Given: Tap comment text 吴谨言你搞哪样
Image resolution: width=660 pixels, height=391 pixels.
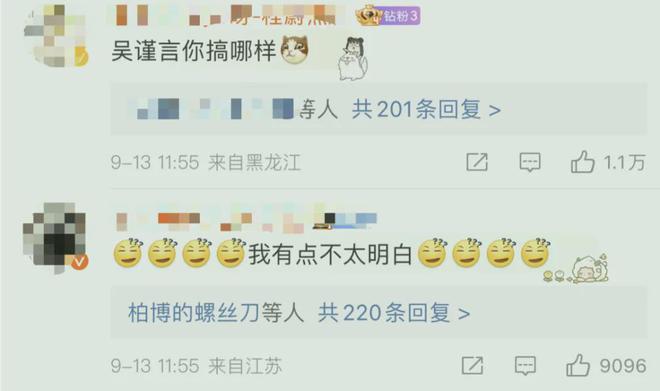Looking at the screenshot, I should pyautogui.click(x=194, y=51).
